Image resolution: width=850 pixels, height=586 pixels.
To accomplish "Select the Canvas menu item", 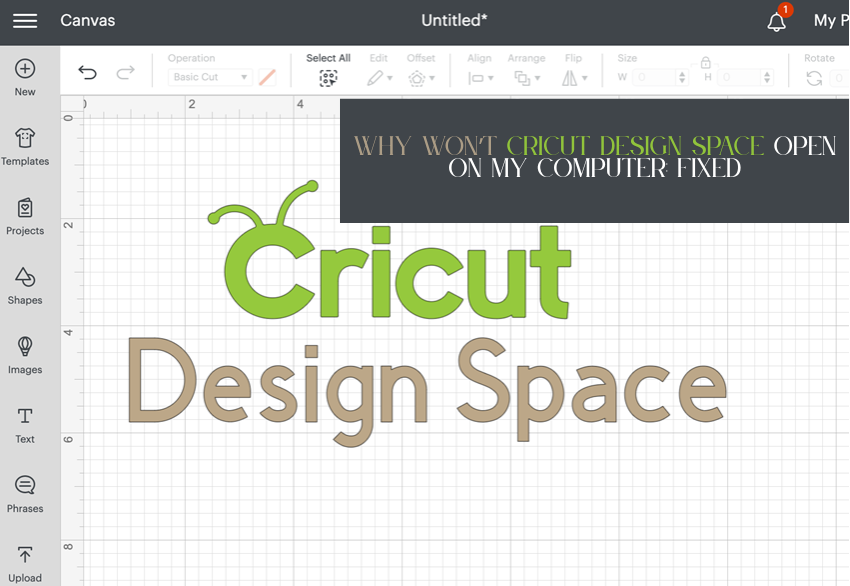I will [88, 20].
